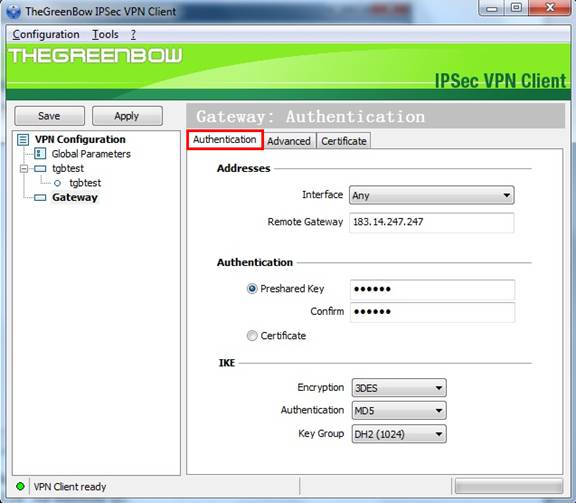576x503 pixels.
Task: Open the Tools menu
Action: (x=105, y=34)
